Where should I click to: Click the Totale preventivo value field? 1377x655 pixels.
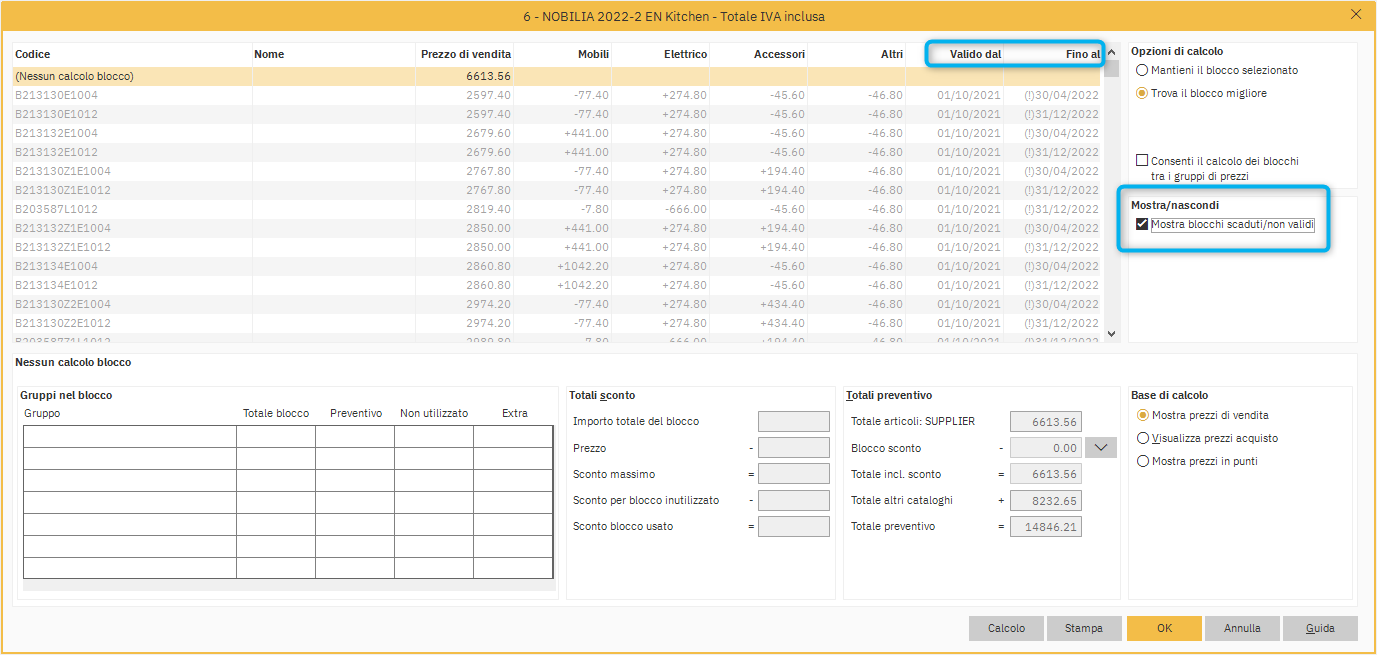[x=1045, y=526]
